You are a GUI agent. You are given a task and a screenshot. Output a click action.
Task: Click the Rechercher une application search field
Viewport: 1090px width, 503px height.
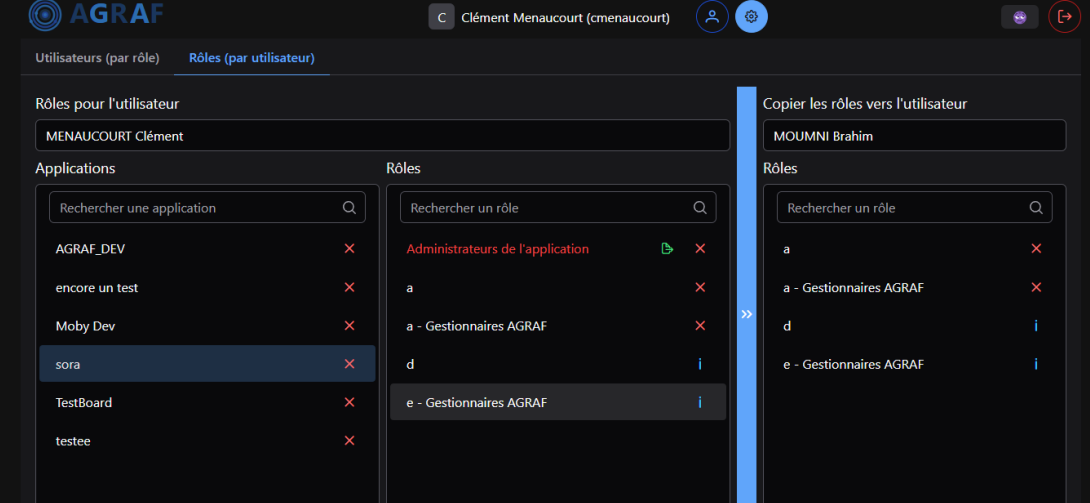click(x=195, y=208)
